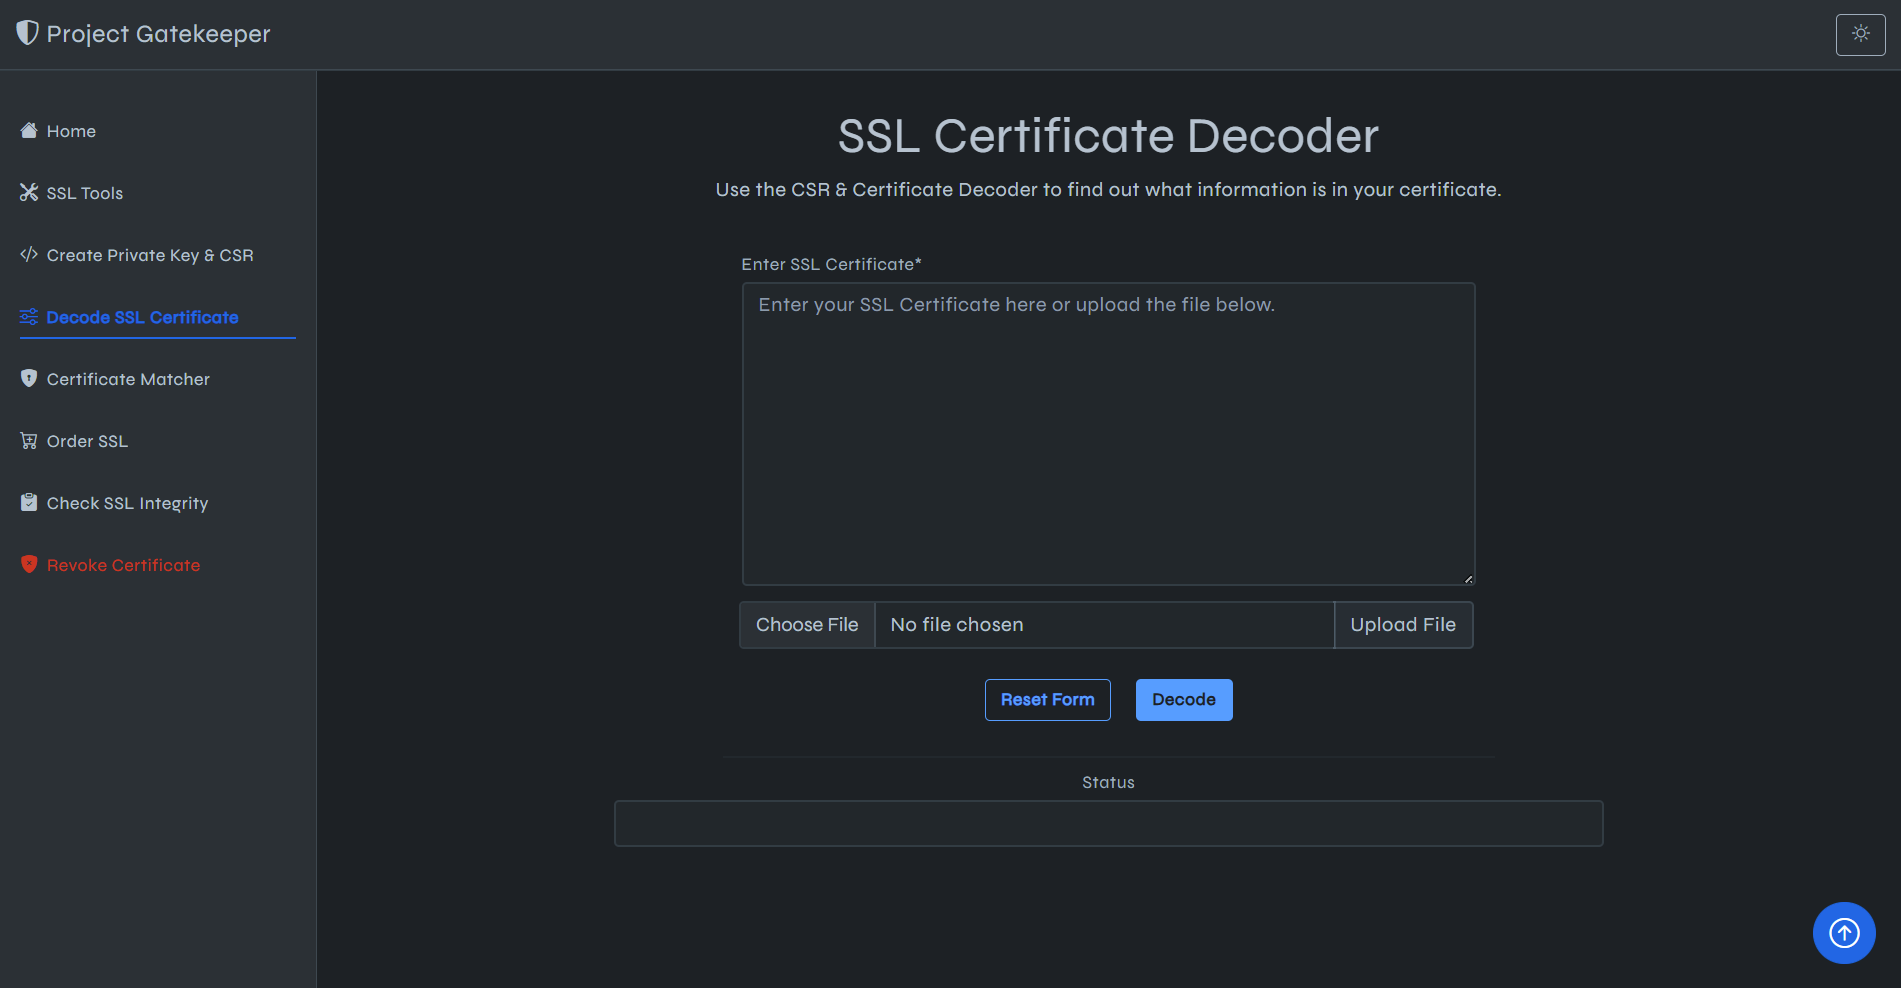Click the textarea resize handle corner

point(1468,579)
